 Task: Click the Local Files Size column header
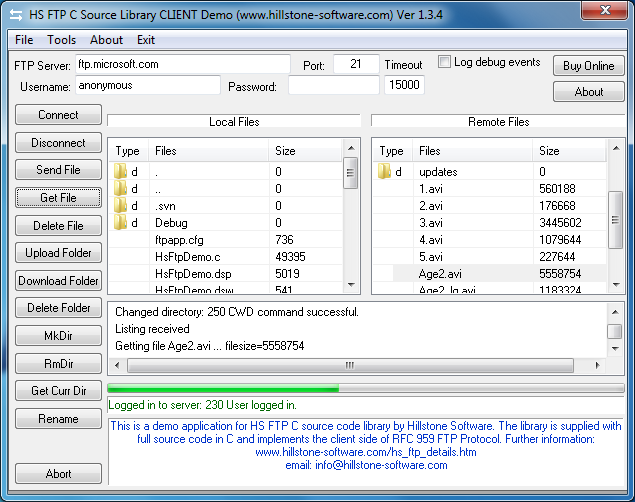click(x=306, y=151)
